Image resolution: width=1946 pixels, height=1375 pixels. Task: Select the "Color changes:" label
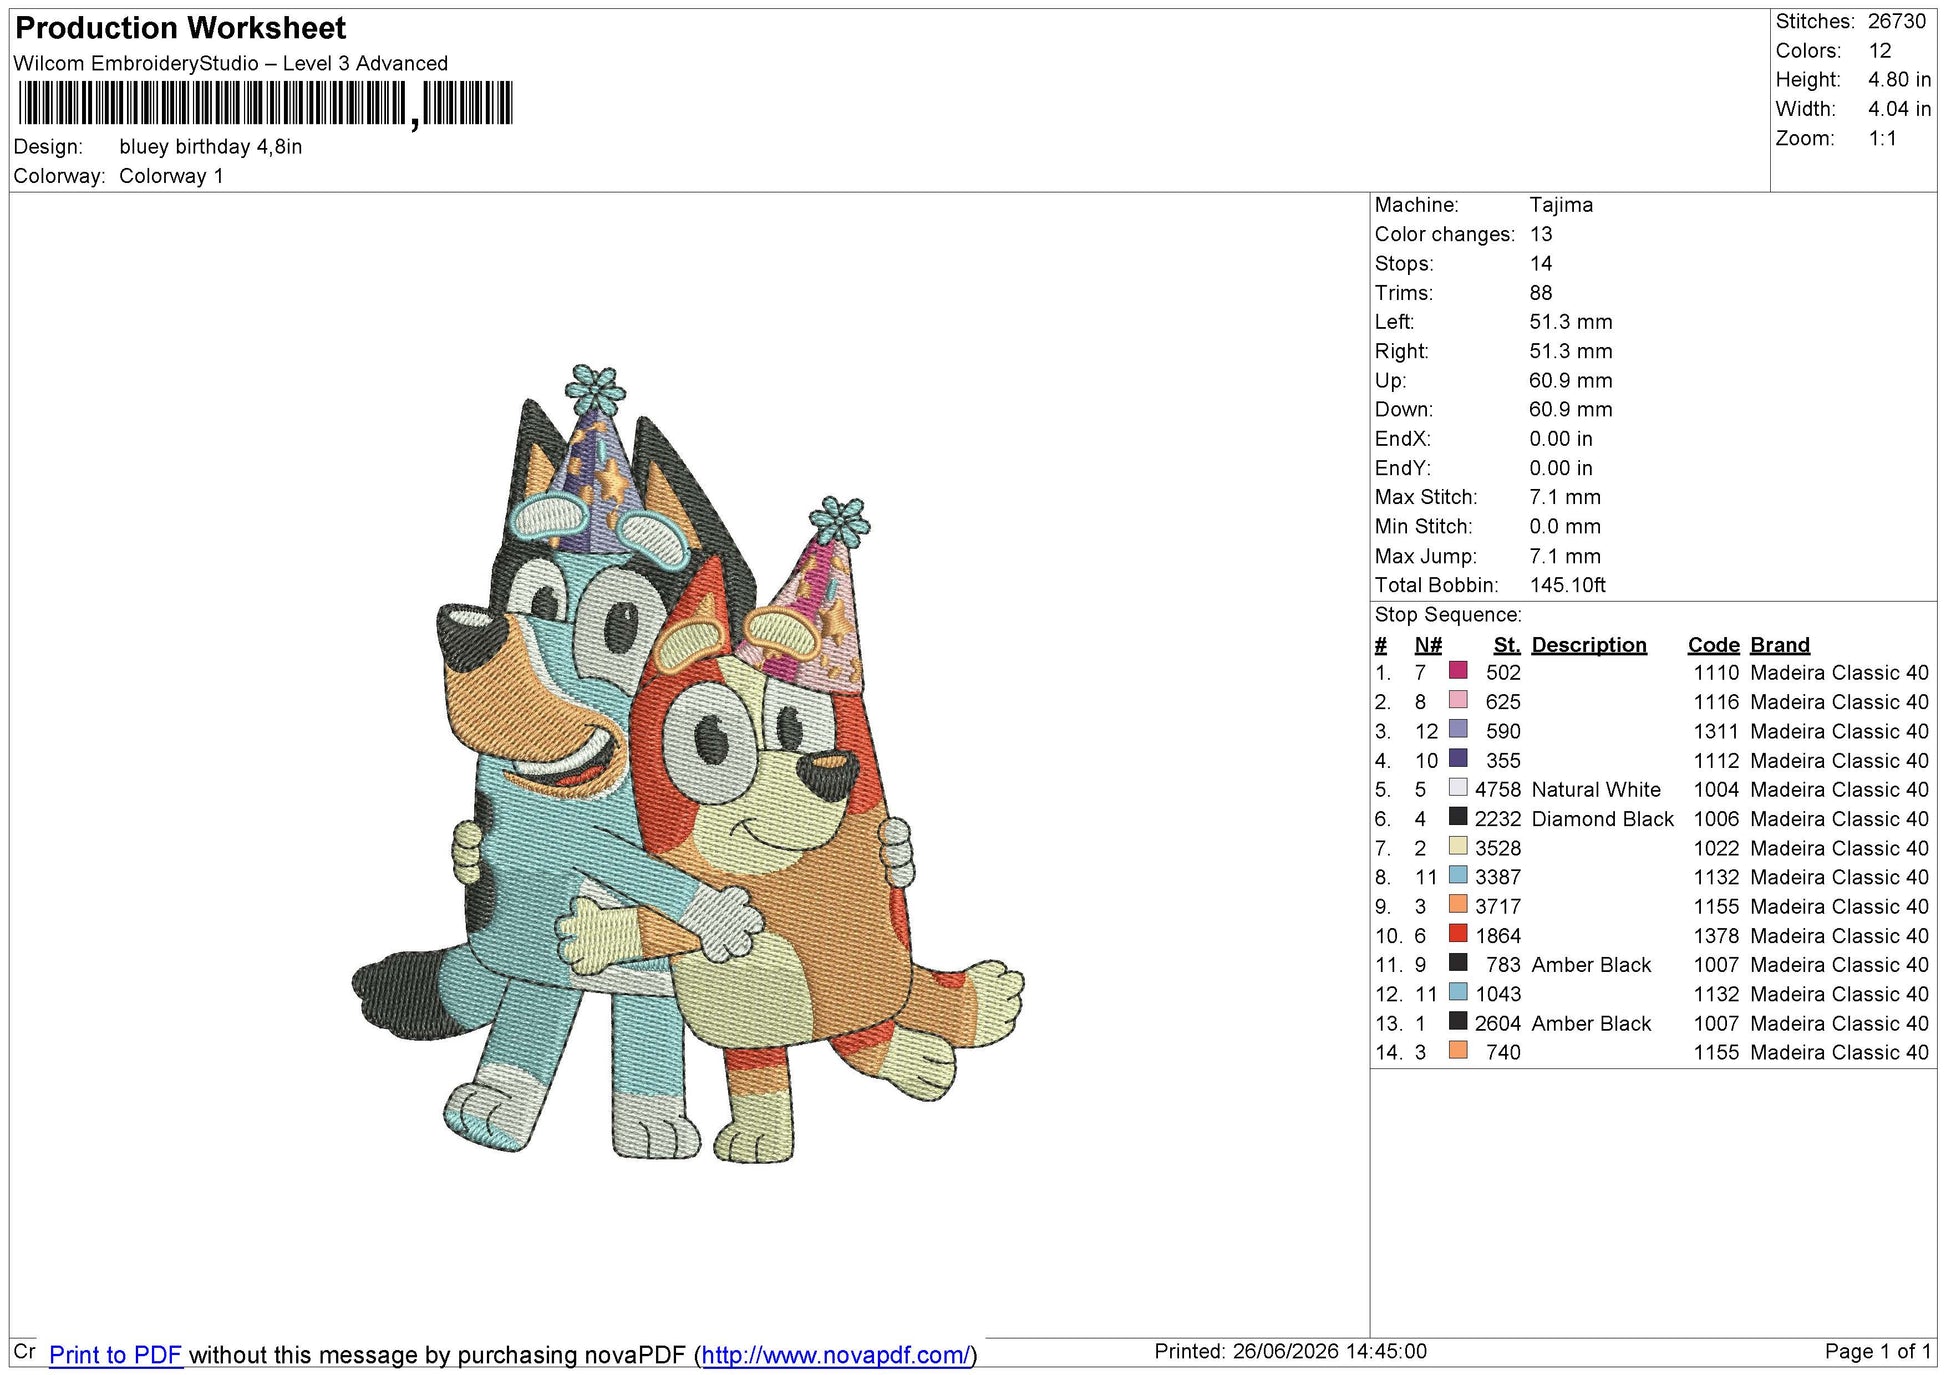tap(1445, 235)
